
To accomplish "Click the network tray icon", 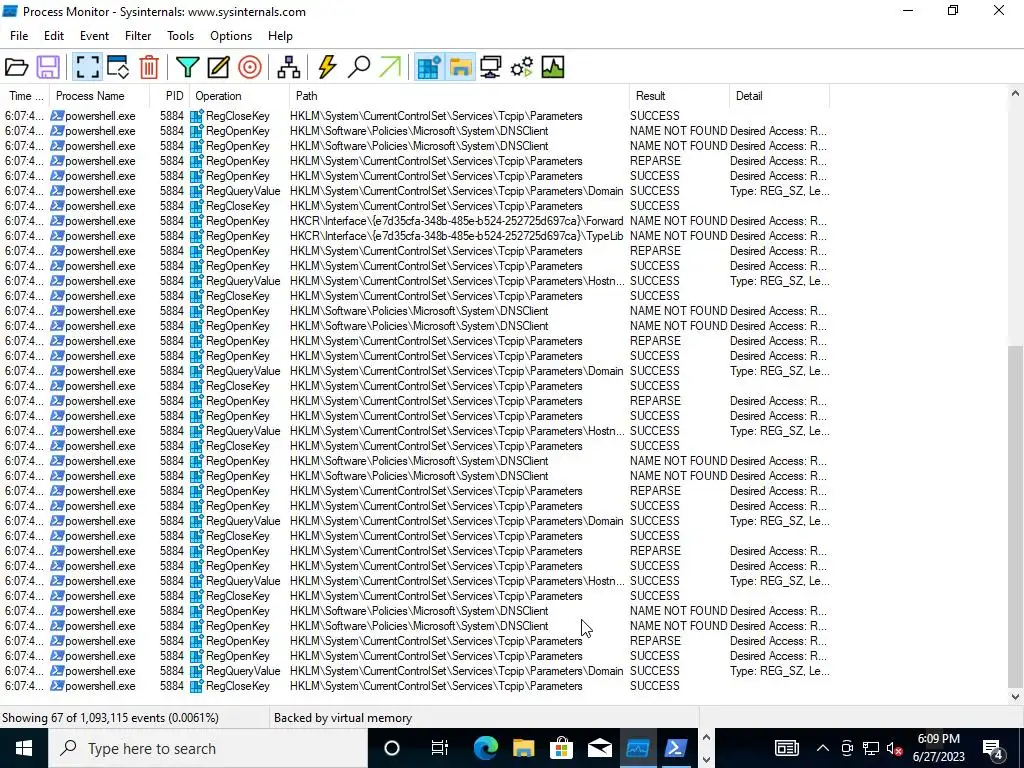I will pyautogui.click(x=871, y=748).
